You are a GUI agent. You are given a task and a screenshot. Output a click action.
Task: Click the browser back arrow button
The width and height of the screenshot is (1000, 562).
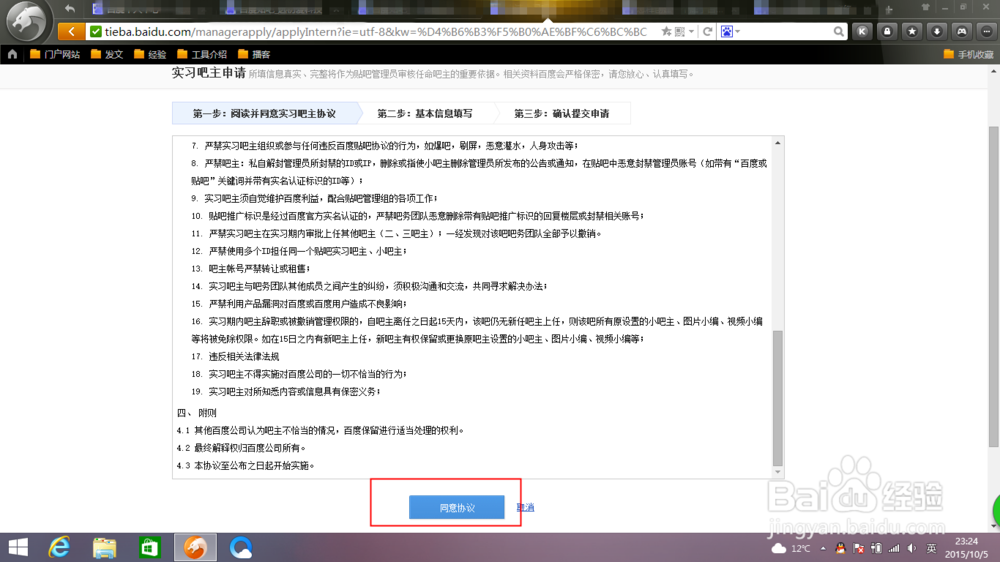(71, 31)
